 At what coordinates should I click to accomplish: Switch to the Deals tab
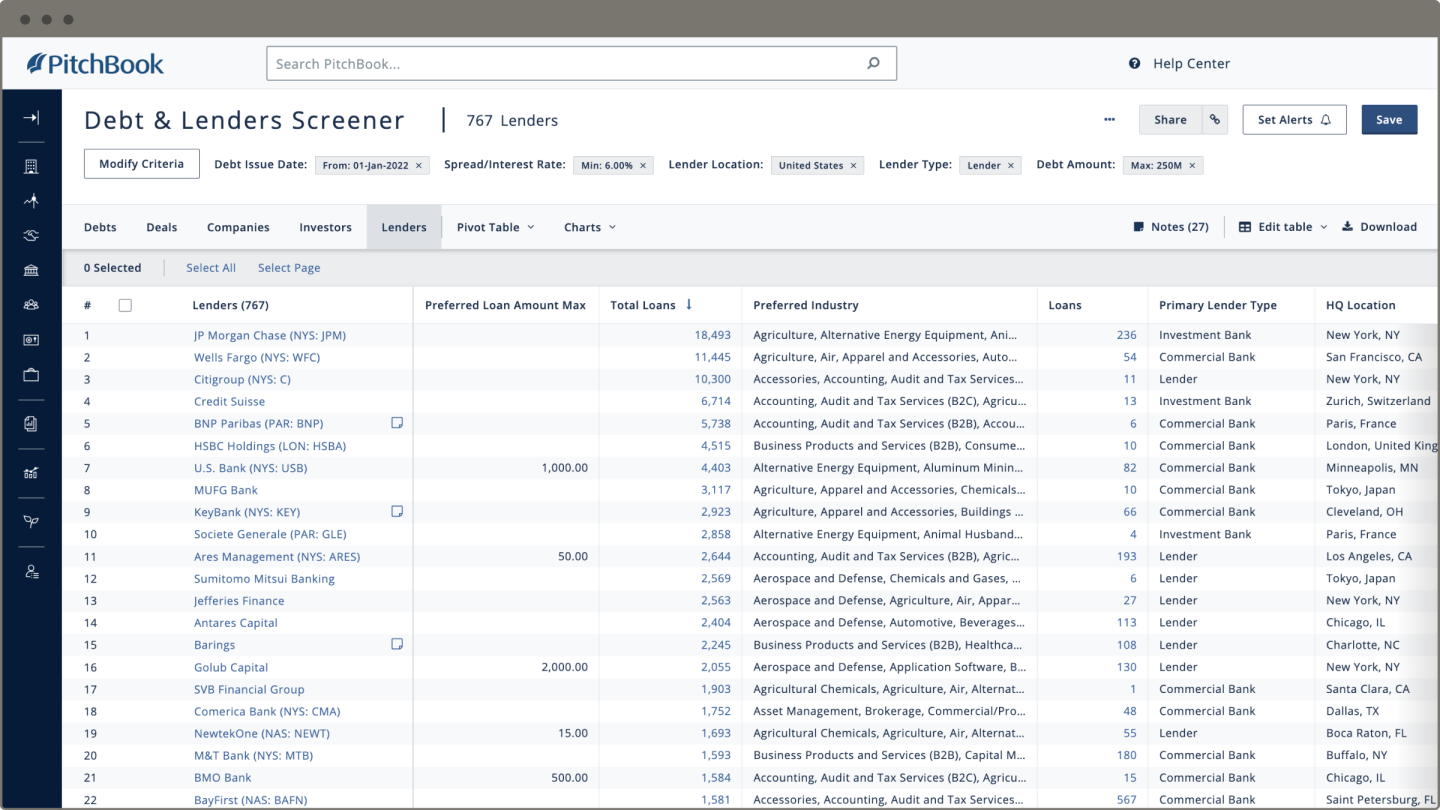(162, 227)
